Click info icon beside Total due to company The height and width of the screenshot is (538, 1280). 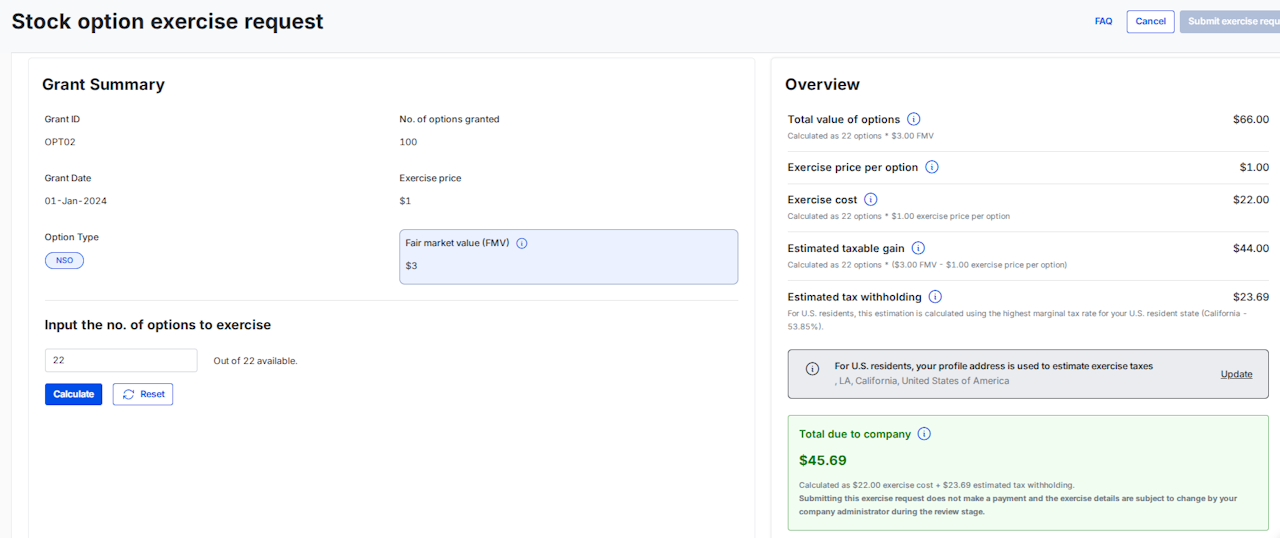click(x=924, y=434)
